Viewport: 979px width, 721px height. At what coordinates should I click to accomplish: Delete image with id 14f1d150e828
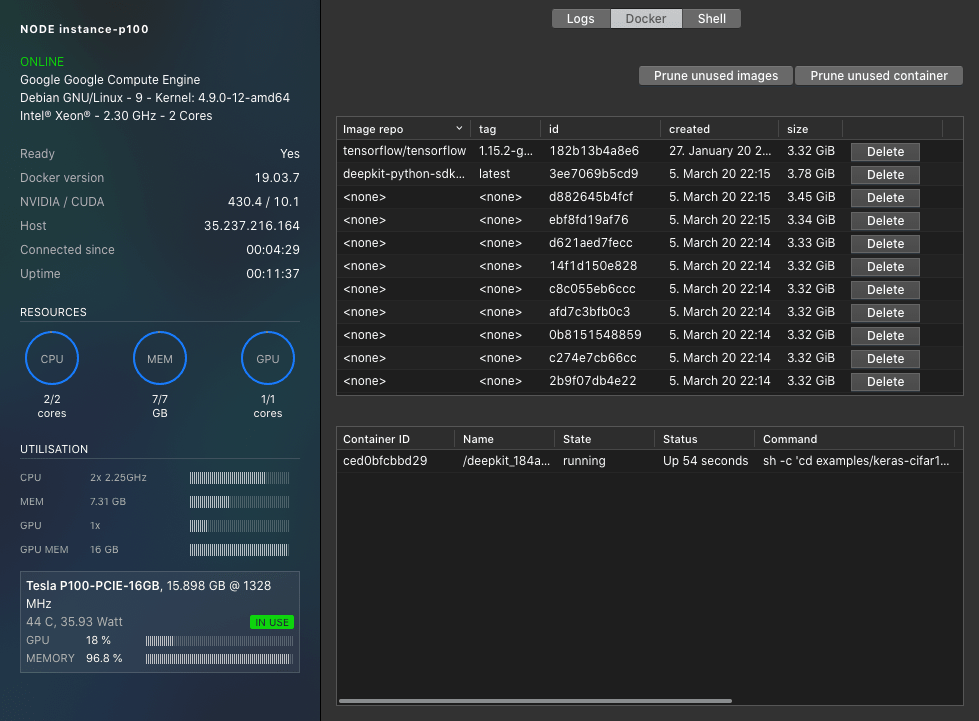click(885, 267)
